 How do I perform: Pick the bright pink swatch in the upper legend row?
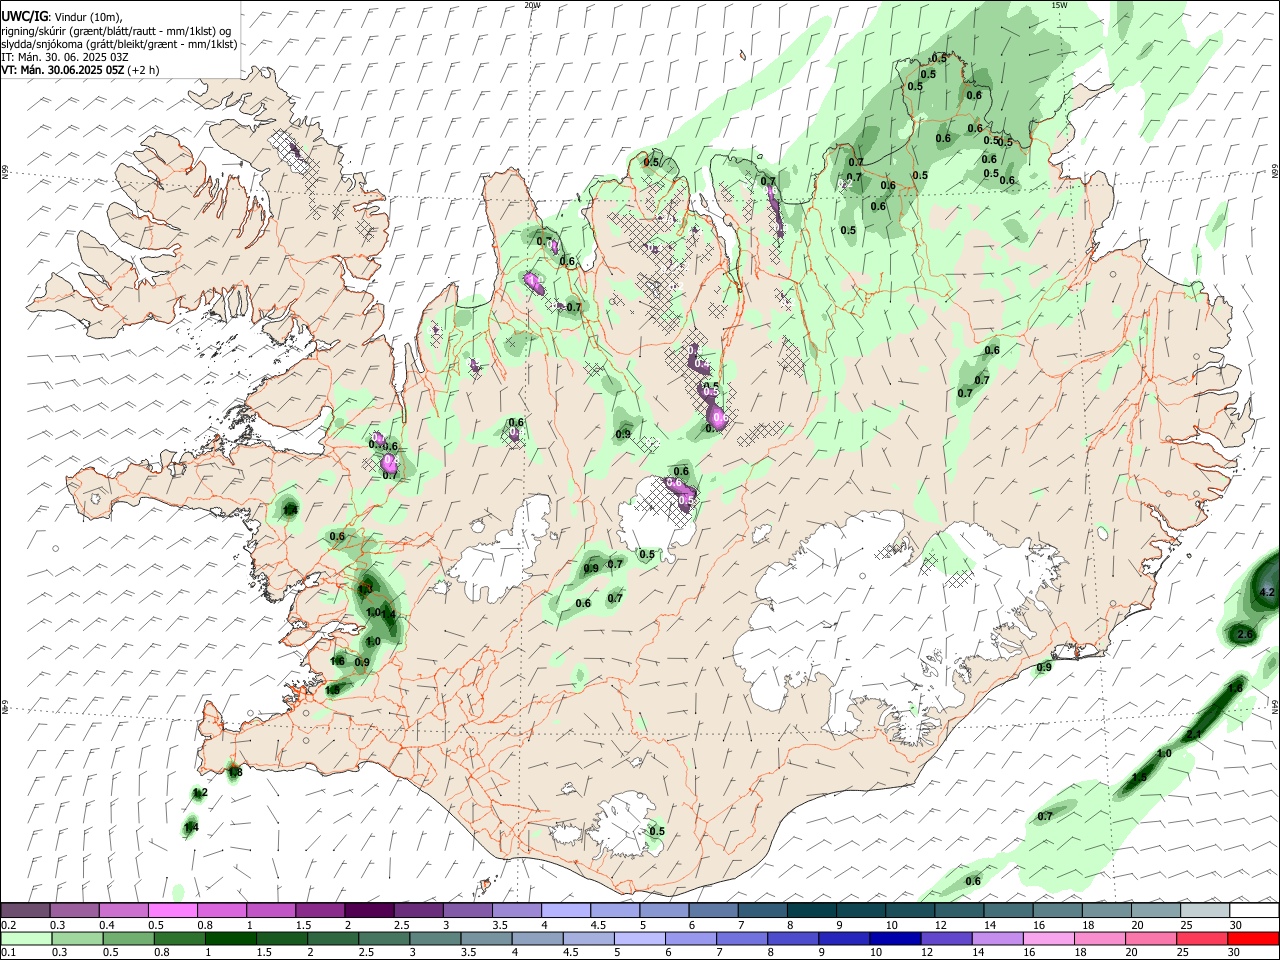point(172,910)
